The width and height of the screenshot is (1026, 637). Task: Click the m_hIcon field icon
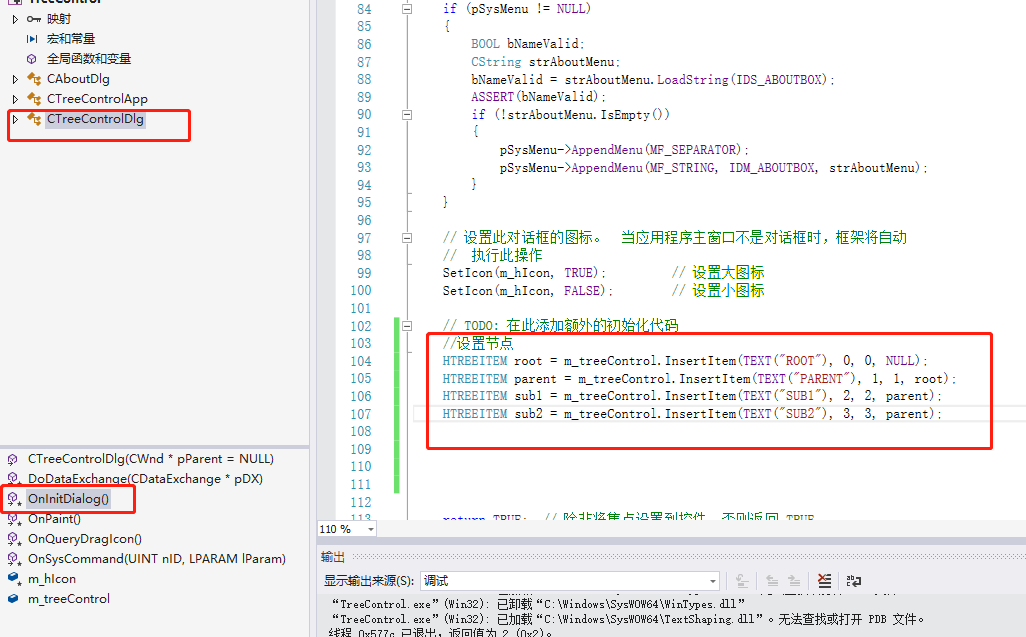pos(13,578)
